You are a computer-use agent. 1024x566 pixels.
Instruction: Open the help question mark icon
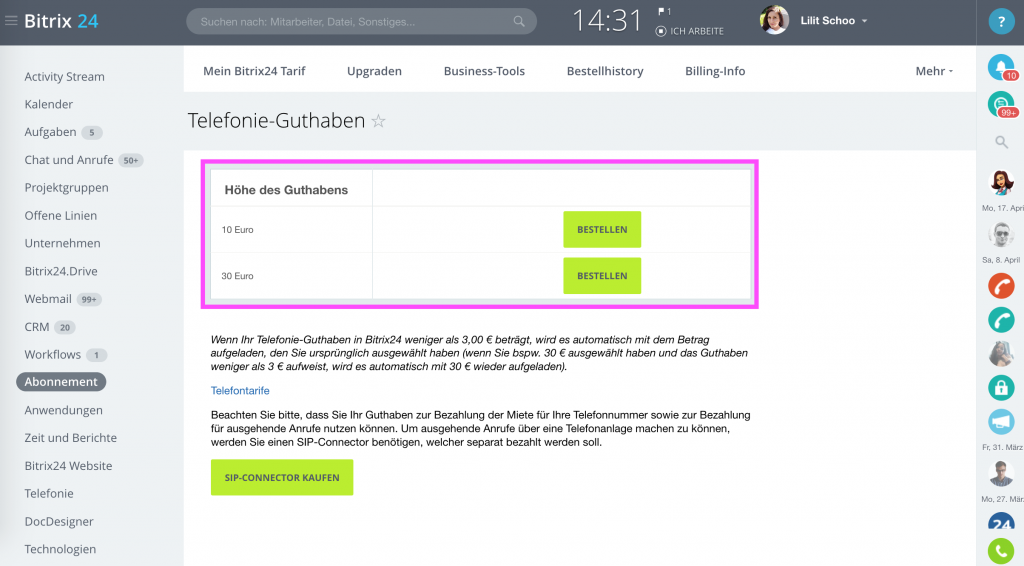point(1001,22)
